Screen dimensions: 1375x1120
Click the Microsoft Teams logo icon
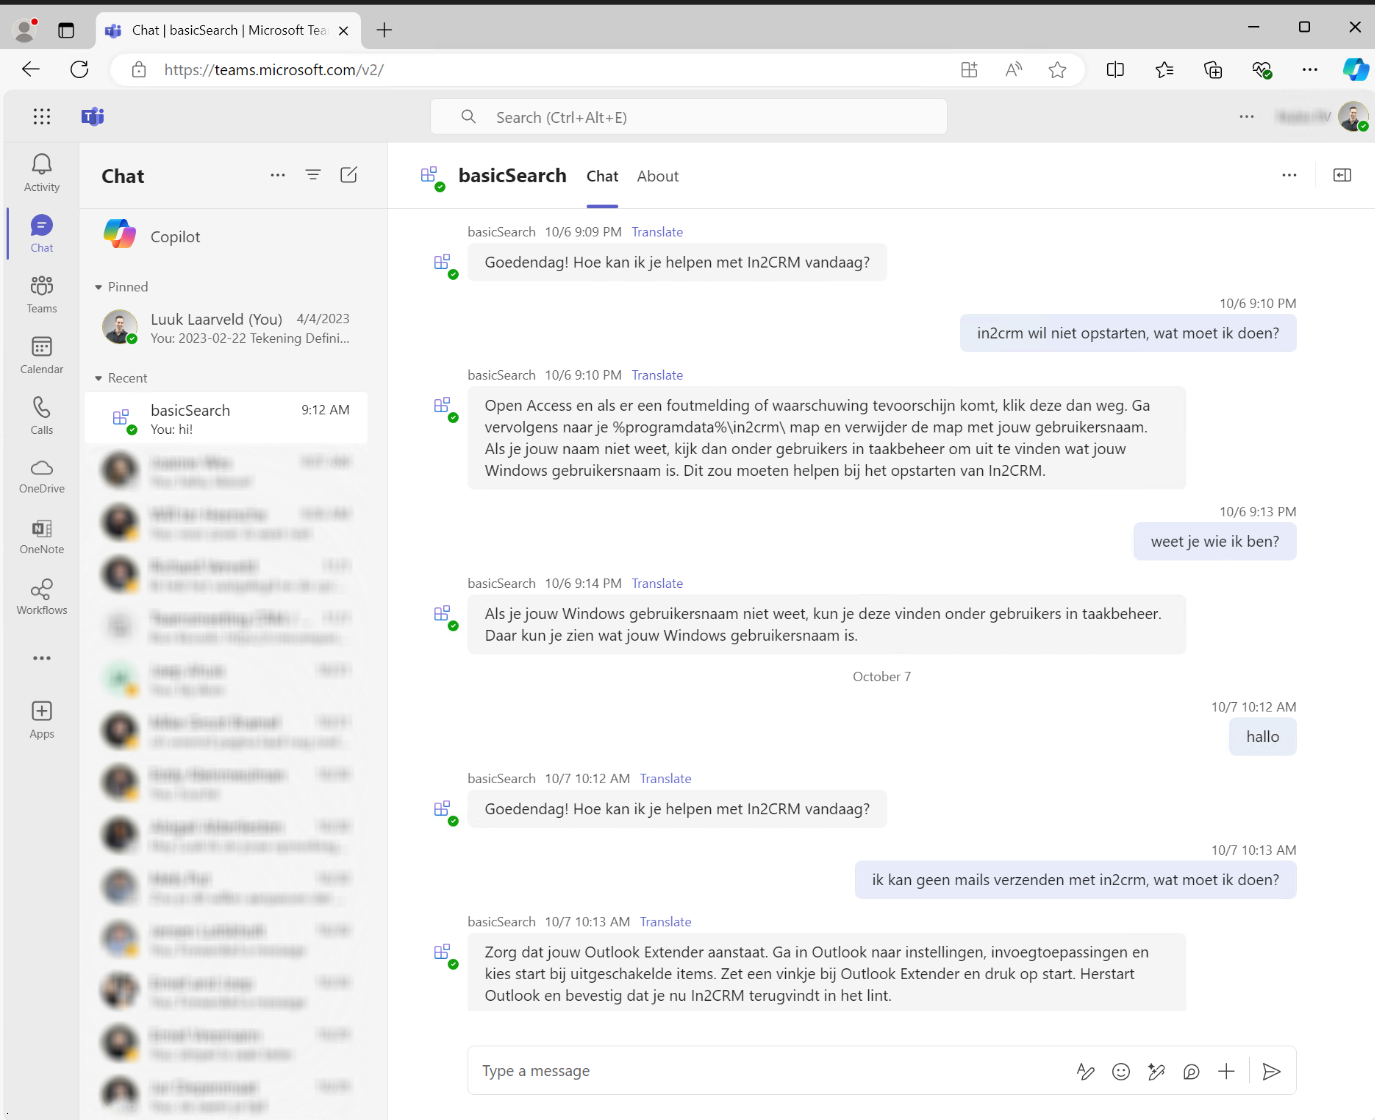click(x=93, y=116)
